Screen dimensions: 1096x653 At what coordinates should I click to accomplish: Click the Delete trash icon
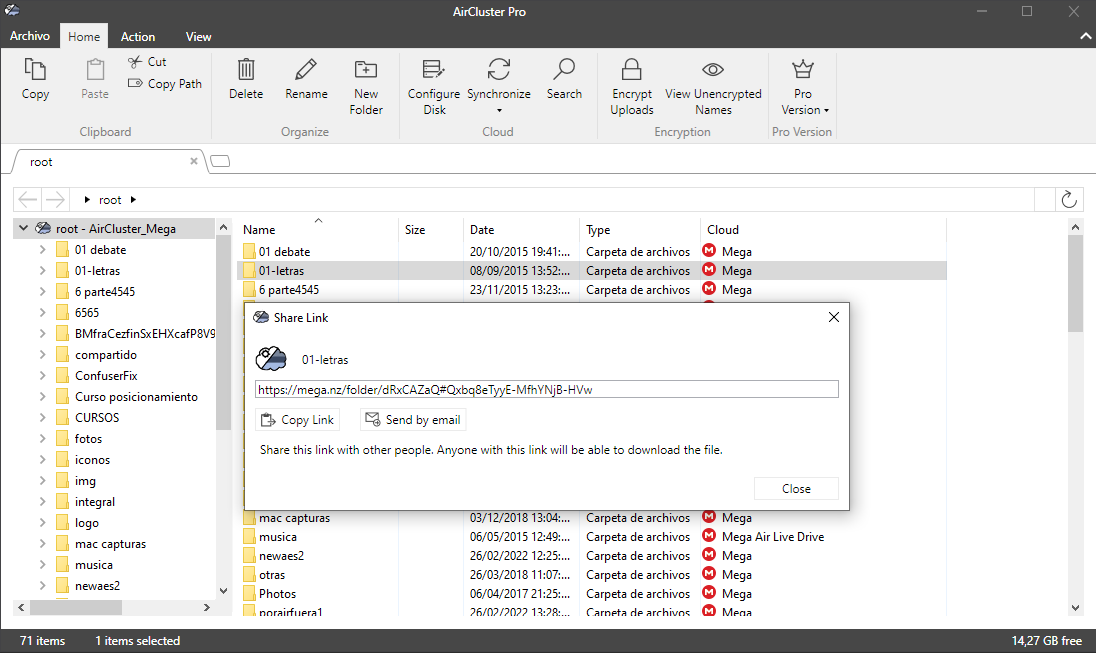[246, 70]
